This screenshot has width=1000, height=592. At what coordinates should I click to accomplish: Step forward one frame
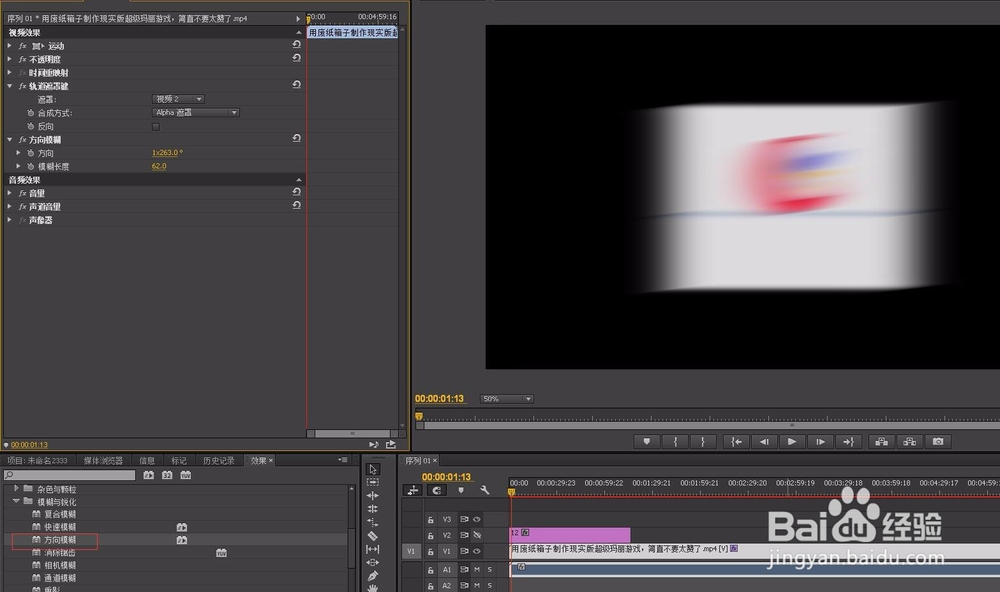(x=820, y=441)
